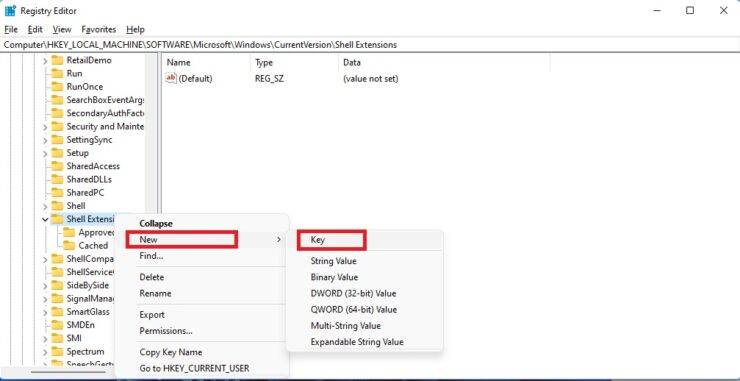
Task: Click the Shell Extensions folder icon
Action: [57, 219]
